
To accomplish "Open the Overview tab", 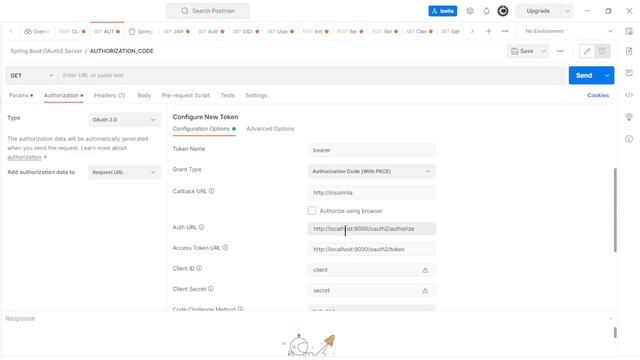I will [37, 31].
